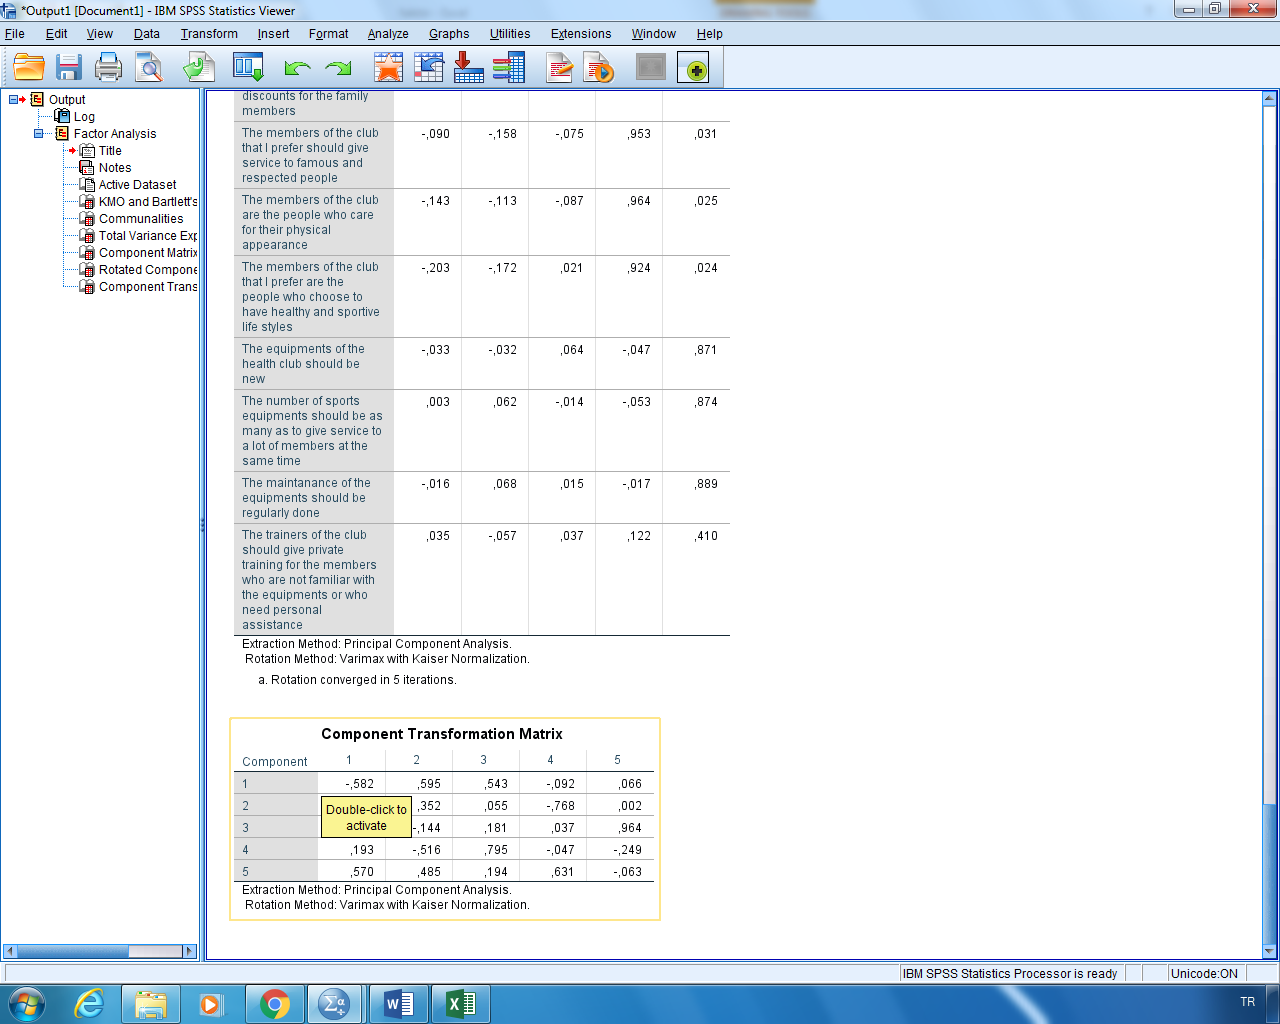1280x1024 pixels.
Task: Select Component Transformation Matrix outline item
Action: 148,286
